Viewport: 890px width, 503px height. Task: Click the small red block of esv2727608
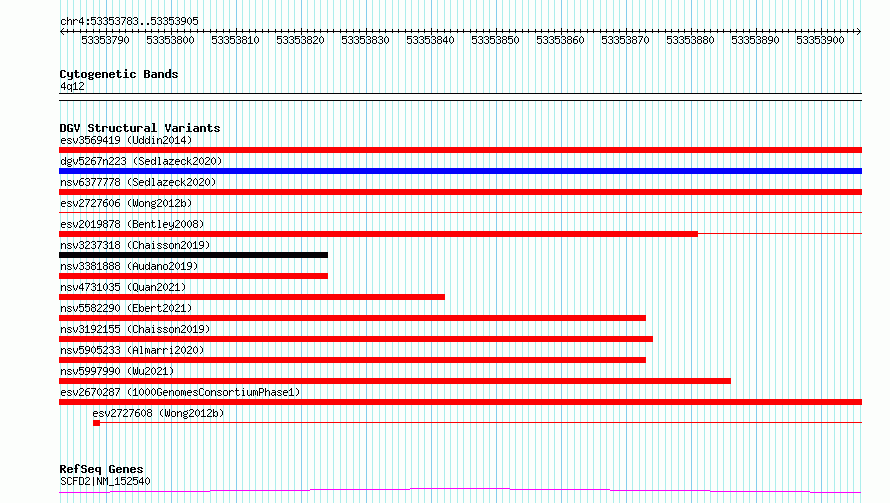pos(96,423)
